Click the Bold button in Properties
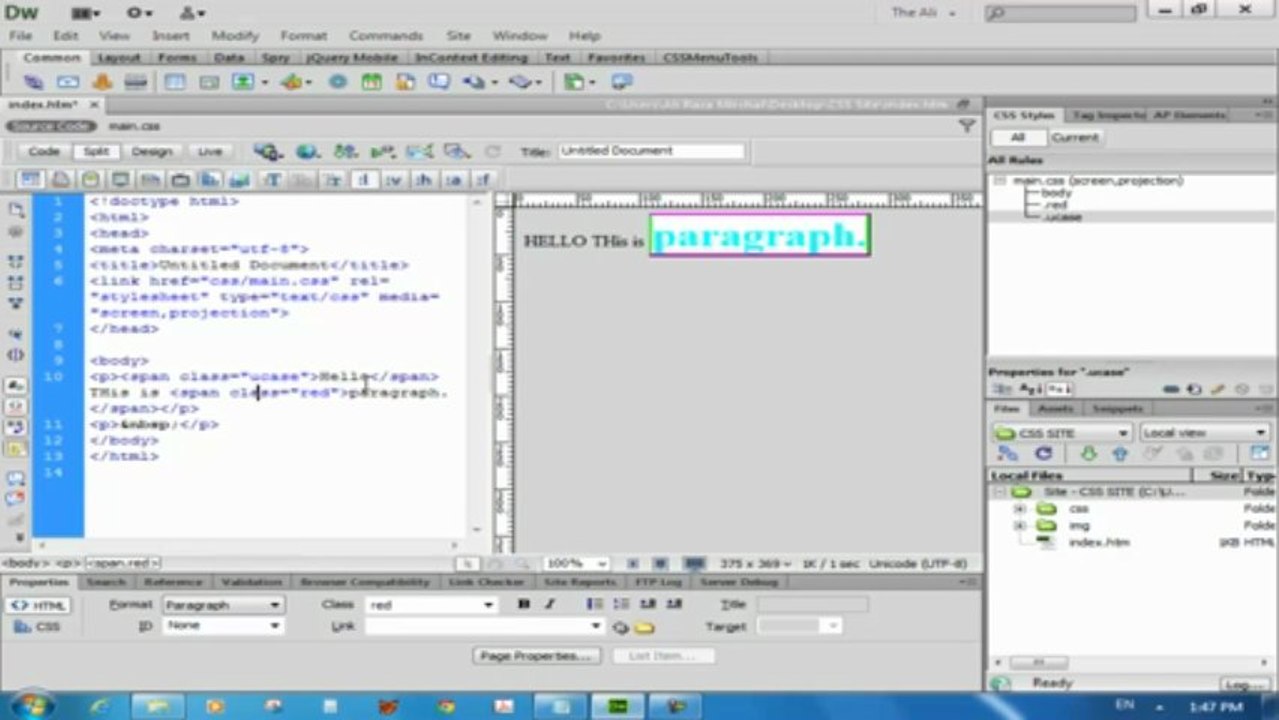The height and width of the screenshot is (720, 1279). tap(523, 604)
